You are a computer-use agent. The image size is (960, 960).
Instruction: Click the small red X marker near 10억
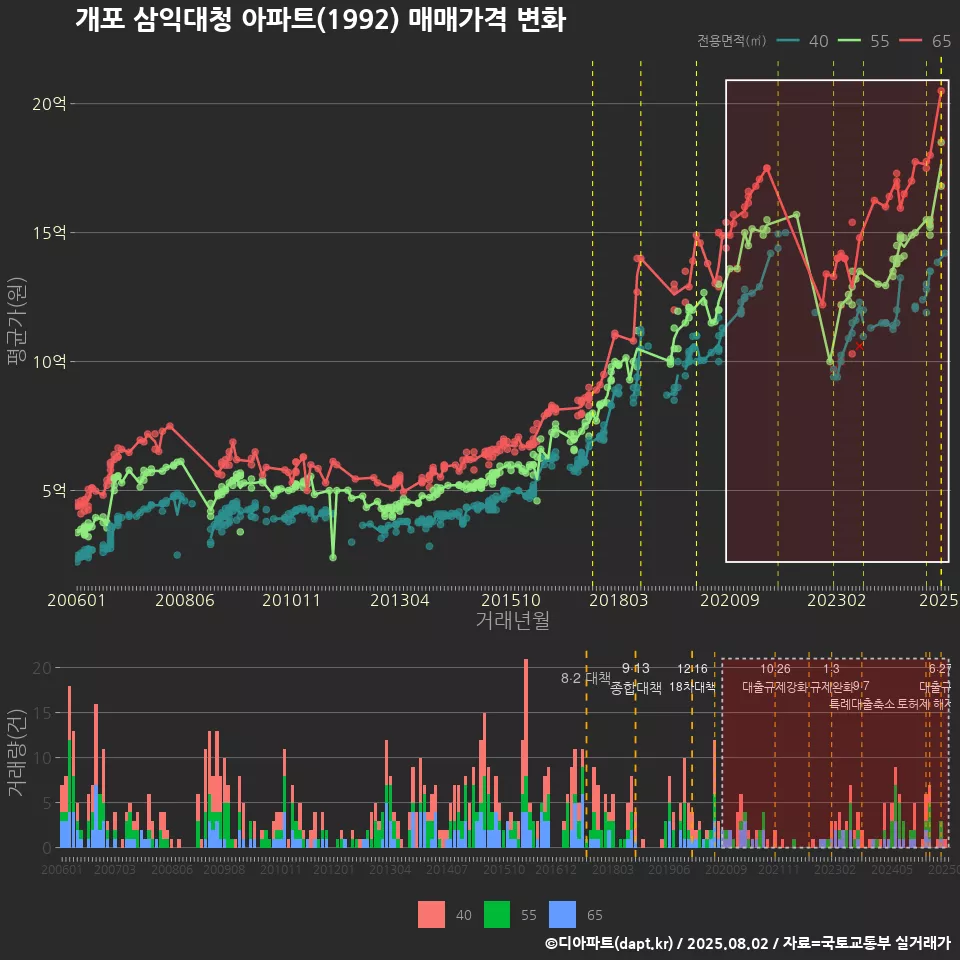pyautogui.click(x=860, y=346)
